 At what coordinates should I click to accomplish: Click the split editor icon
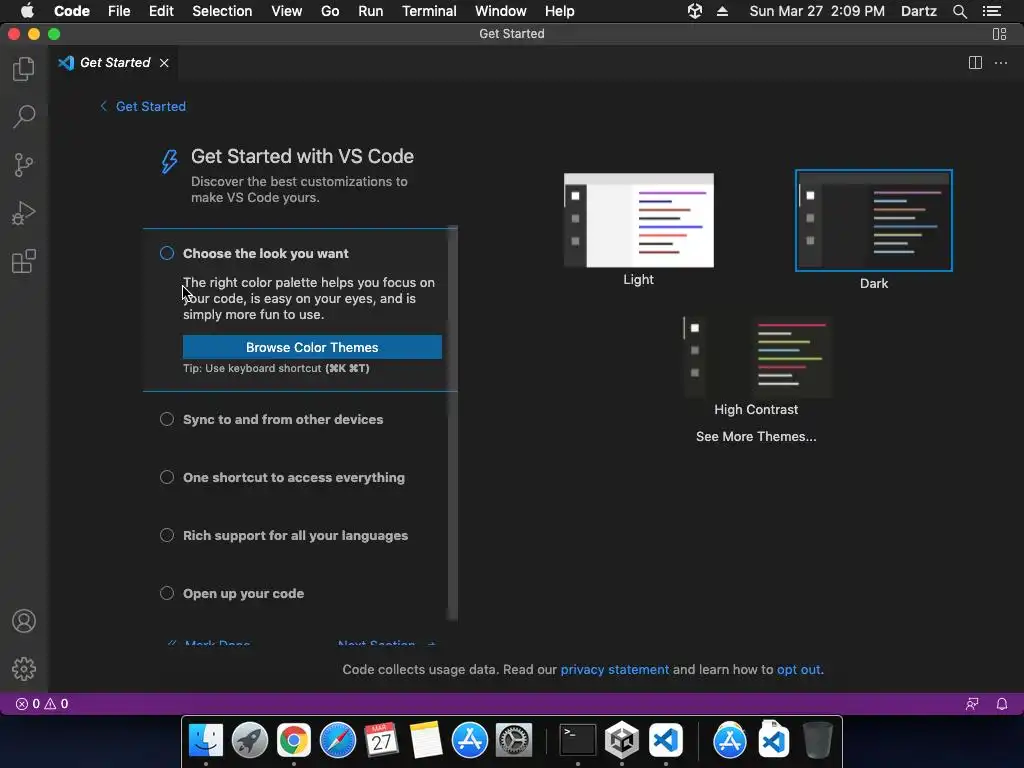pyautogui.click(x=975, y=63)
